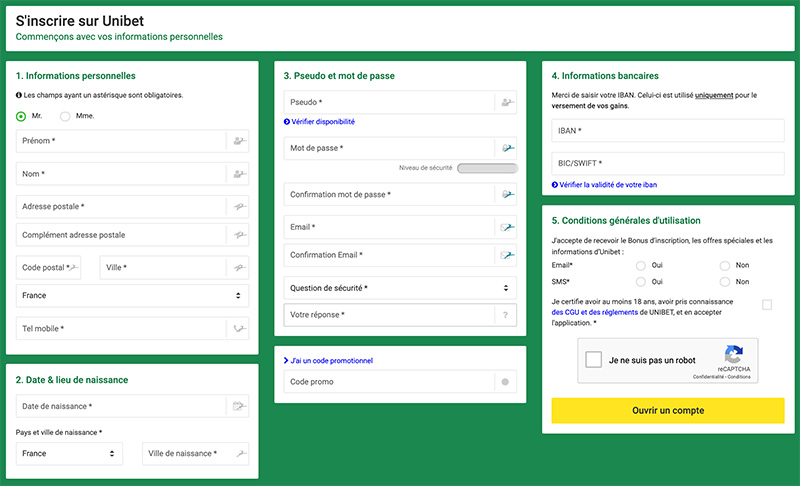This screenshot has width=800, height=486.
Task: Click the icon in the Ville field
Action: point(239,267)
